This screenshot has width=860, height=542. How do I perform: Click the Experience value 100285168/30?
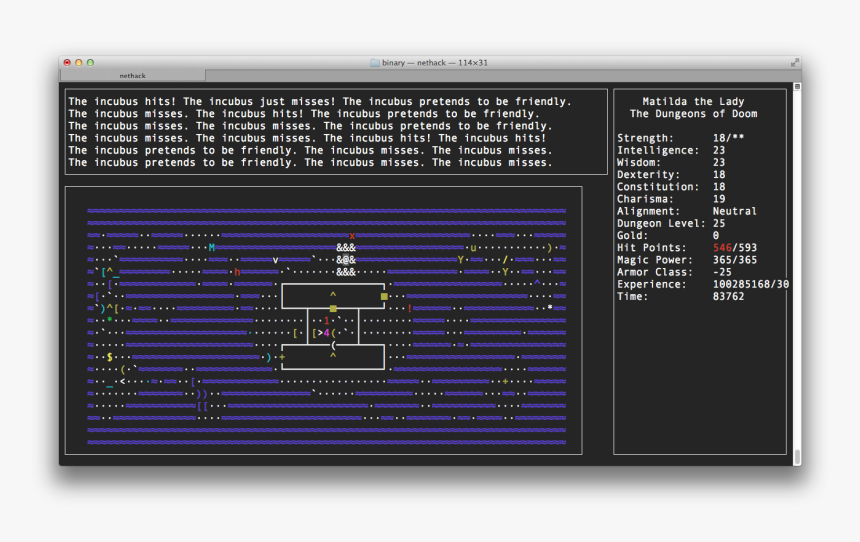[751, 284]
